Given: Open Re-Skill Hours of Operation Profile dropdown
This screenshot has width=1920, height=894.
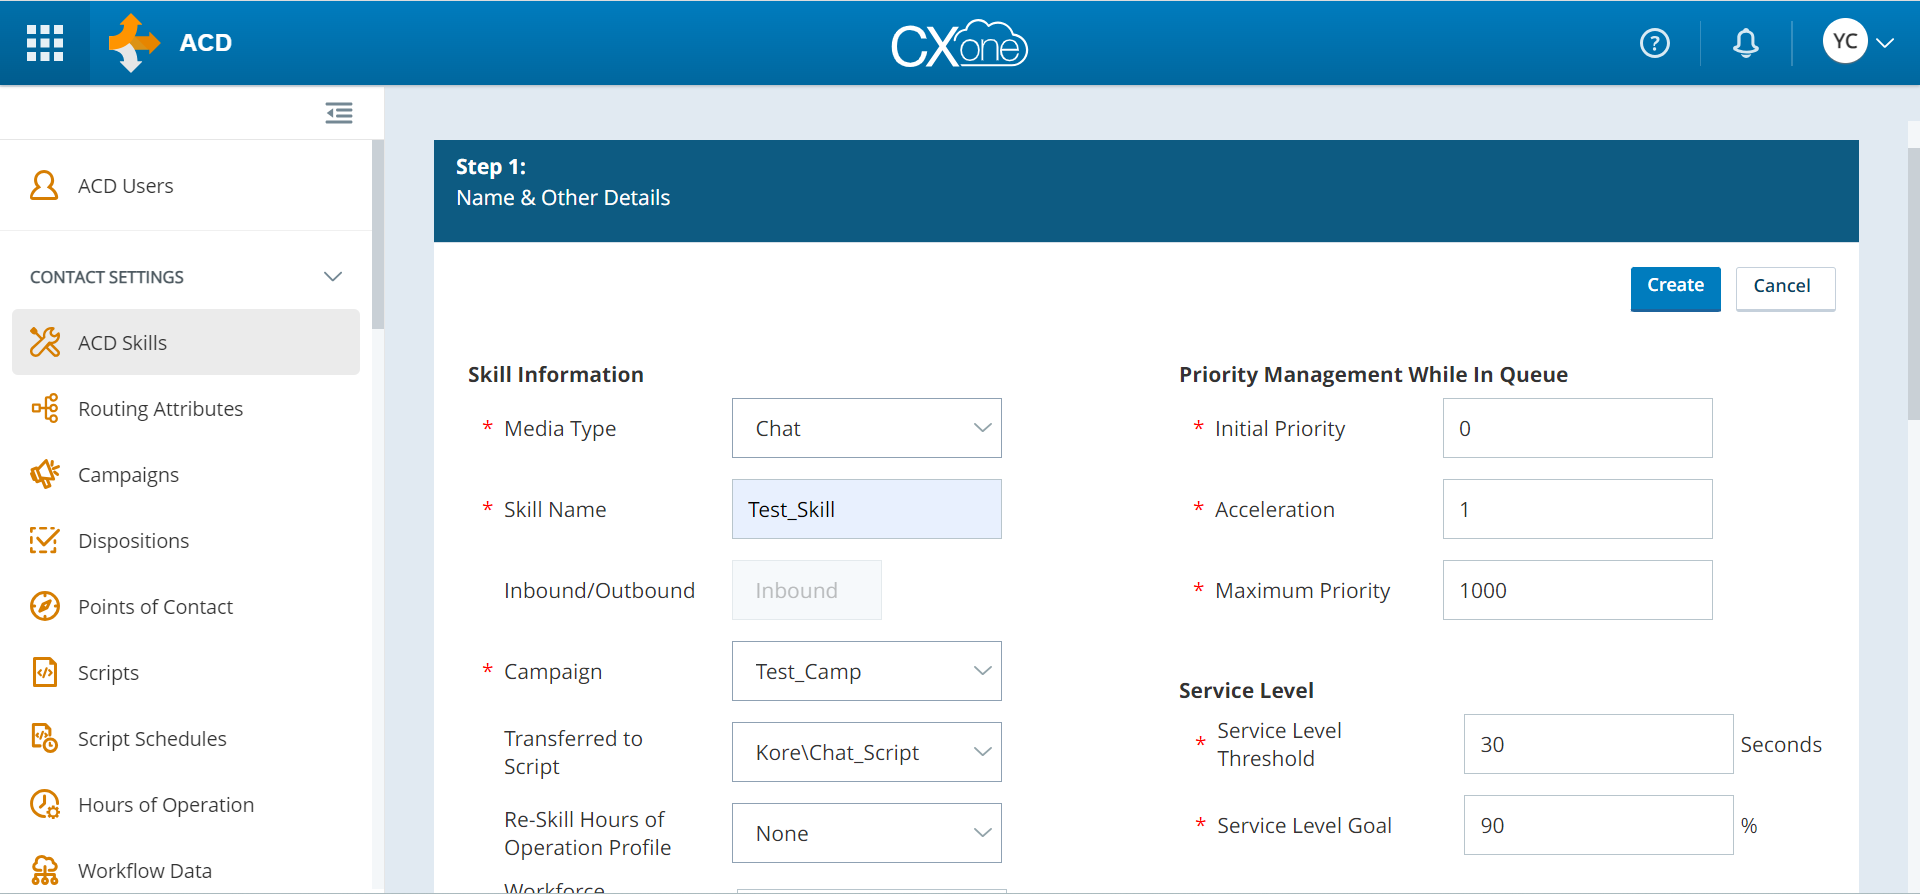Looking at the screenshot, I should pos(866,834).
